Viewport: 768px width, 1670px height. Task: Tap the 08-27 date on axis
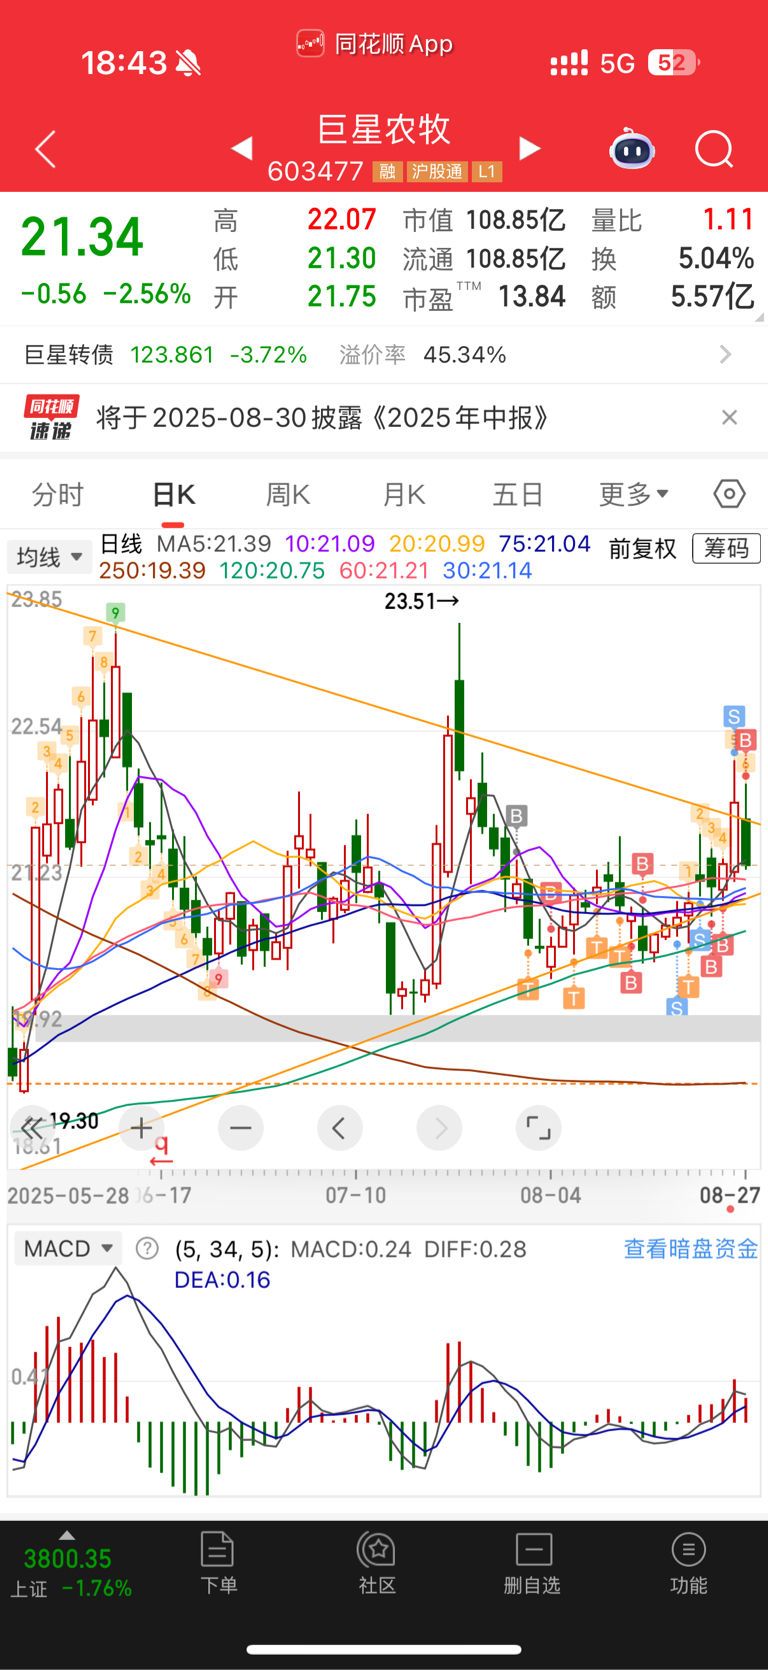(x=730, y=1195)
